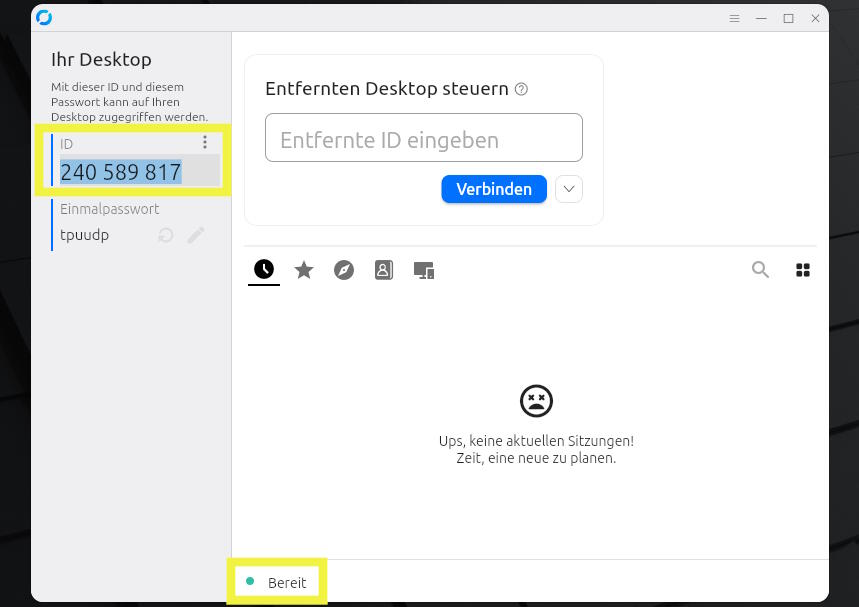Toggle the grid view layout icon
859x607 pixels.
(803, 270)
